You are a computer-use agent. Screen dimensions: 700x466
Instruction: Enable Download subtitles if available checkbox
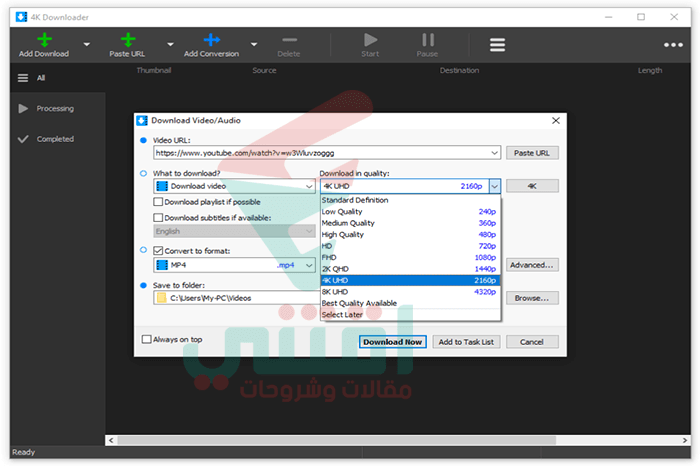pyautogui.click(x=158, y=217)
